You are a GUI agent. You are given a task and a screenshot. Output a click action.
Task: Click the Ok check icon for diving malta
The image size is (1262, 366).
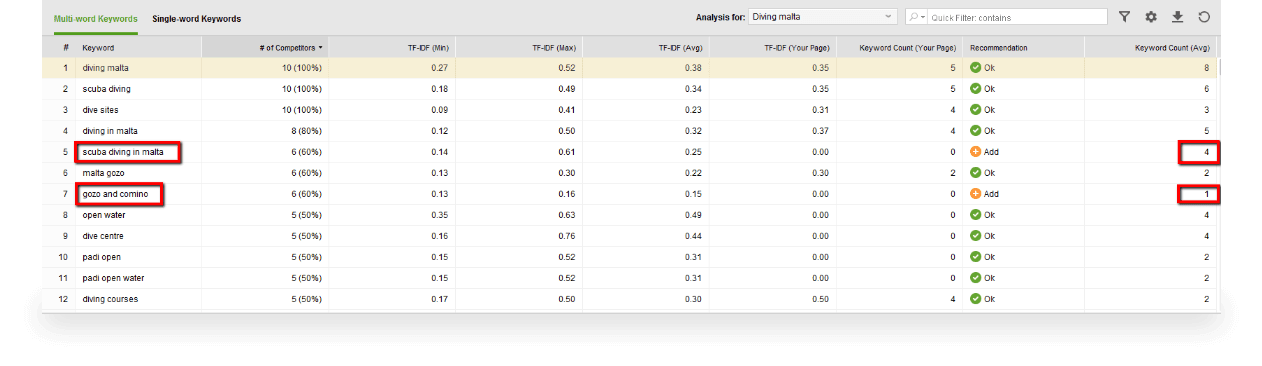click(x=975, y=68)
